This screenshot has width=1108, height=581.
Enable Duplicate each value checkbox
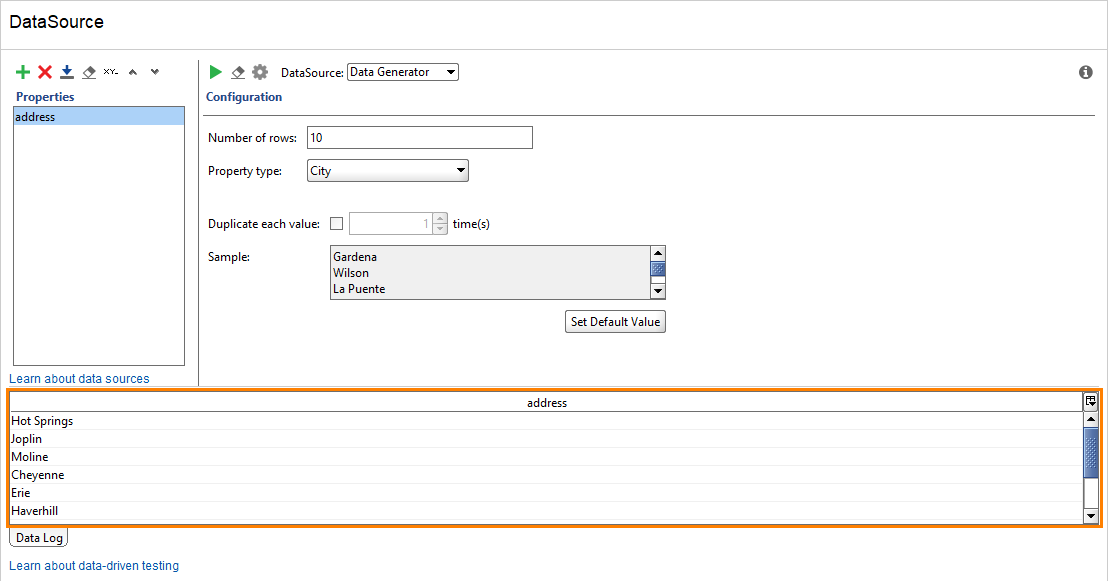[x=336, y=224]
